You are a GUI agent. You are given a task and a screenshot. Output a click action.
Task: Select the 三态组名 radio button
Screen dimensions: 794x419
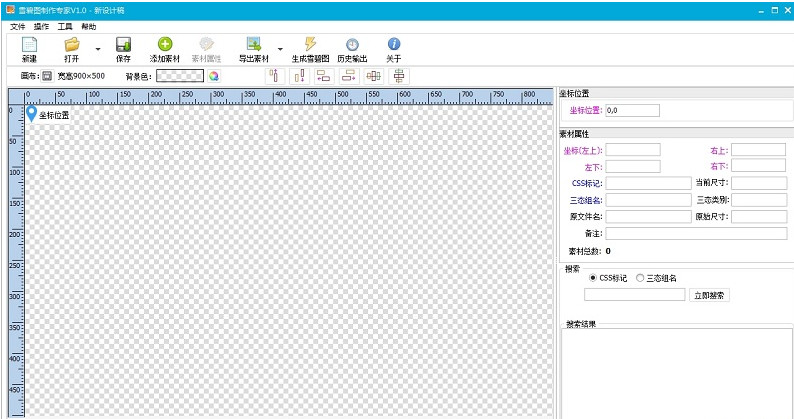[640, 278]
